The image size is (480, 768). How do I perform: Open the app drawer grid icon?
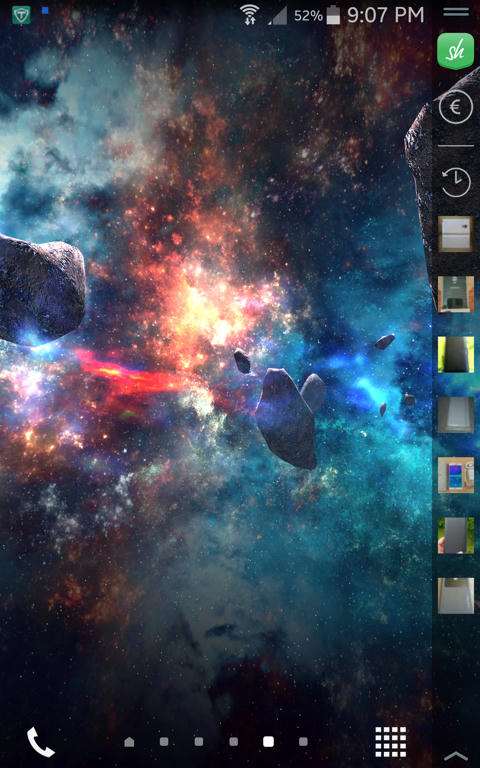point(390,742)
